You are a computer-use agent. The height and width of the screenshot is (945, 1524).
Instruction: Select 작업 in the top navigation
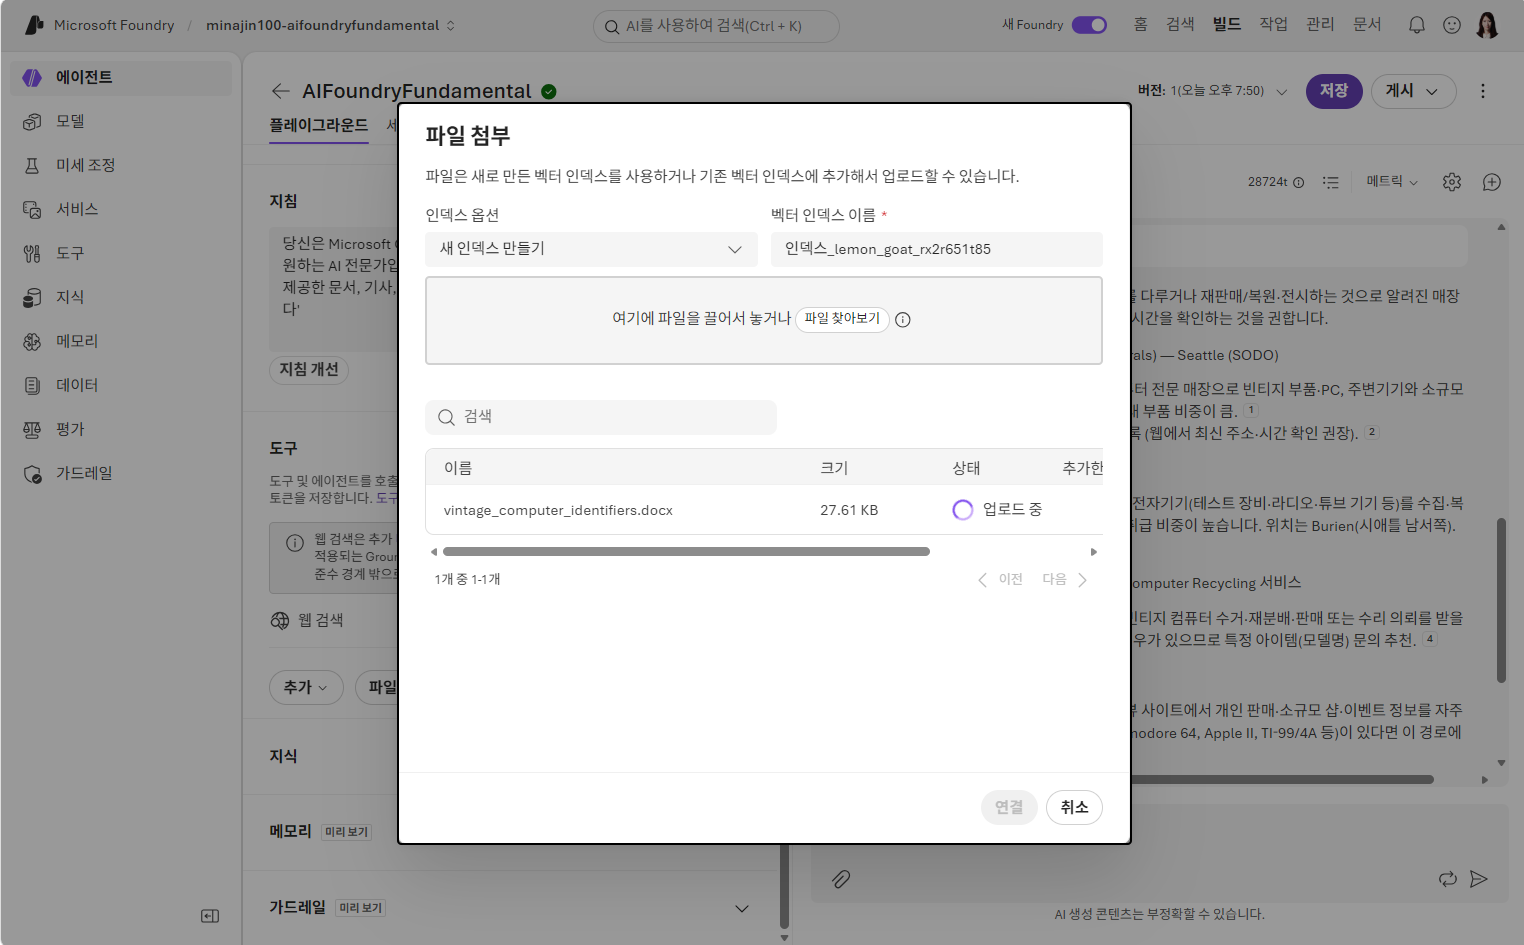click(x=1273, y=24)
